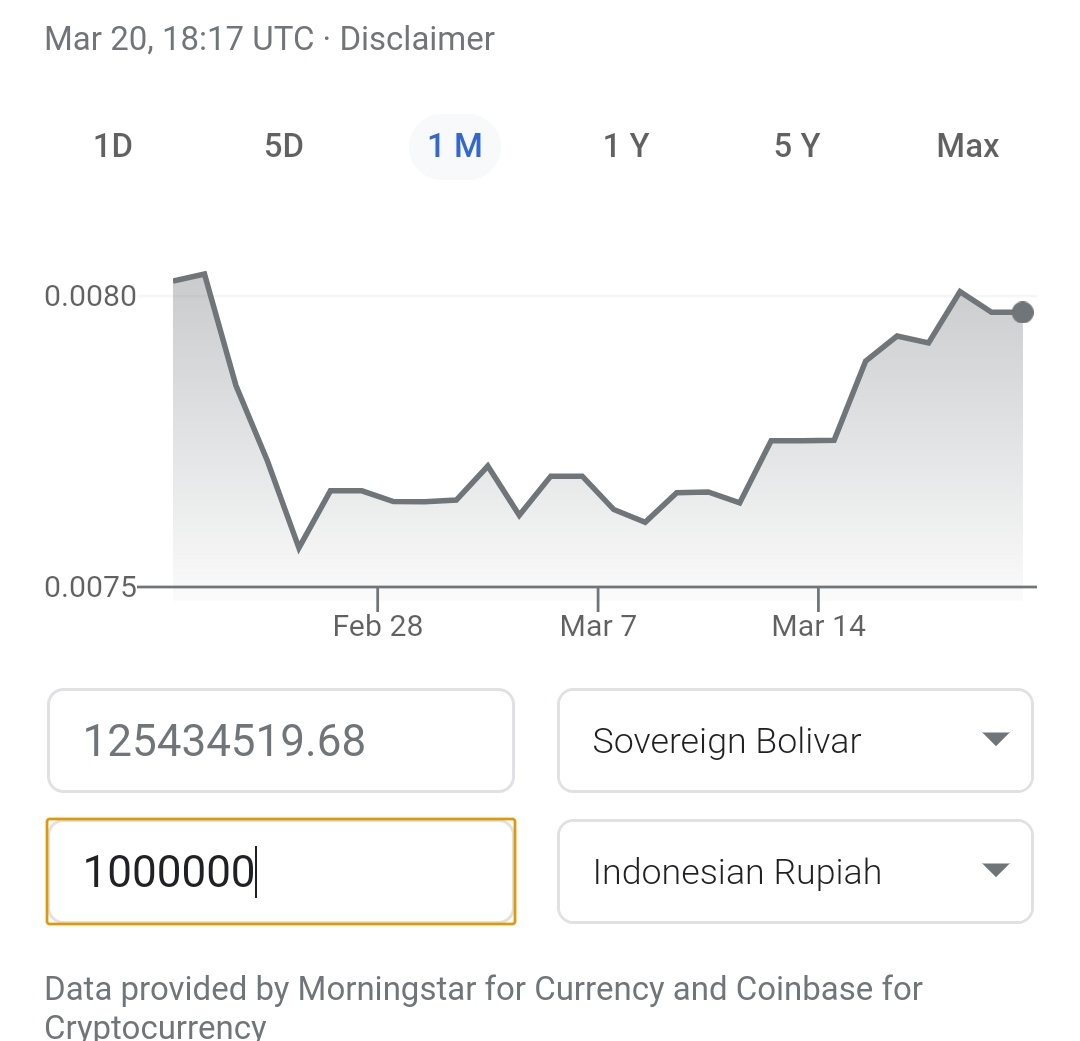
Task: Click the Mar 7 axis label
Action: tap(598, 626)
